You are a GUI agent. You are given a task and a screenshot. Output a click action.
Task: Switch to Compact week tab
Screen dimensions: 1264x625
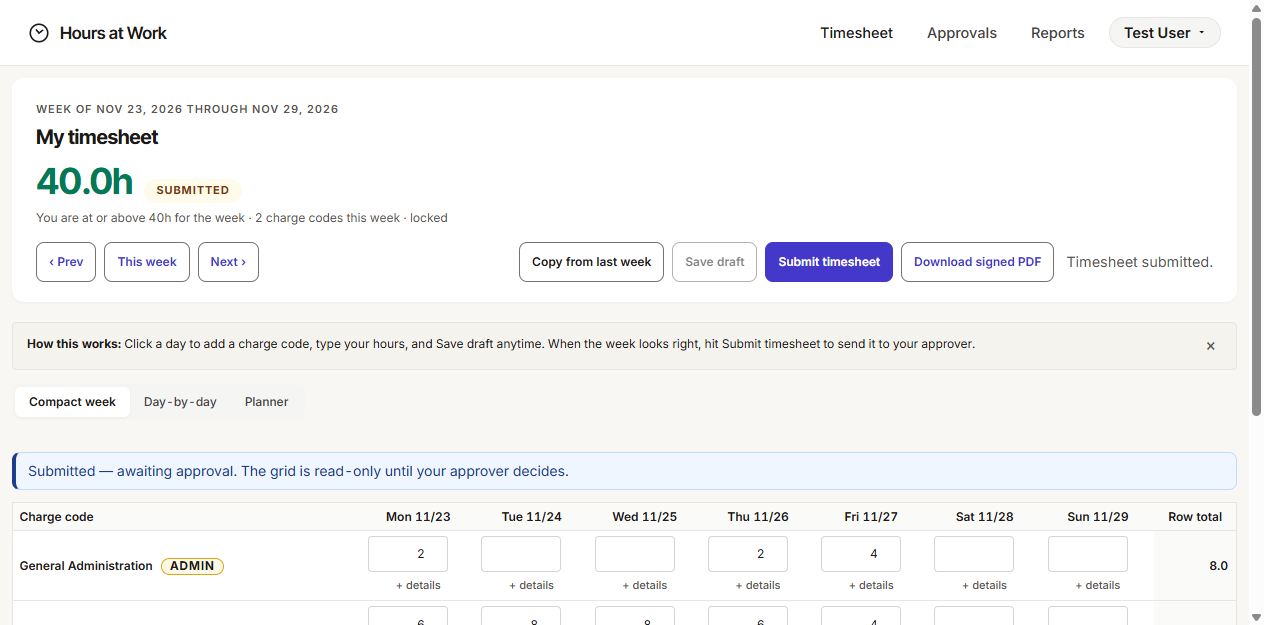coord(72,402)
